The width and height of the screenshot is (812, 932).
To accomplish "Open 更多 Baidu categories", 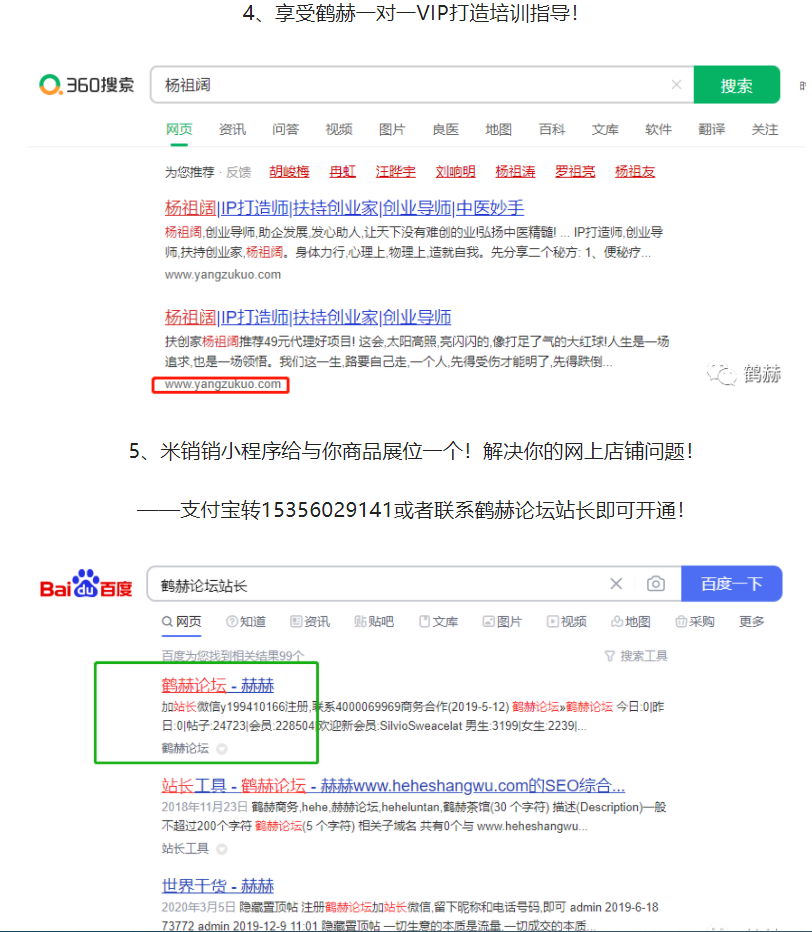I will (751, 621).
